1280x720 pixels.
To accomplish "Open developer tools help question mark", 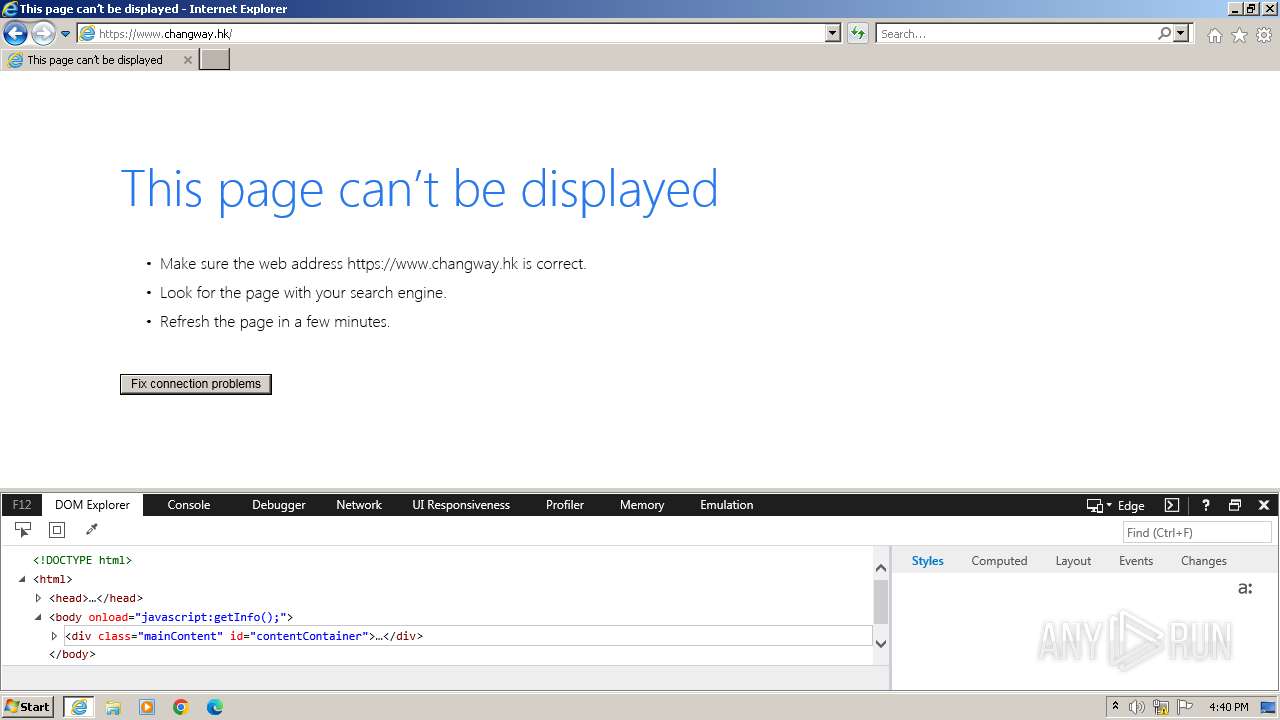I will tap(1206, 505).
